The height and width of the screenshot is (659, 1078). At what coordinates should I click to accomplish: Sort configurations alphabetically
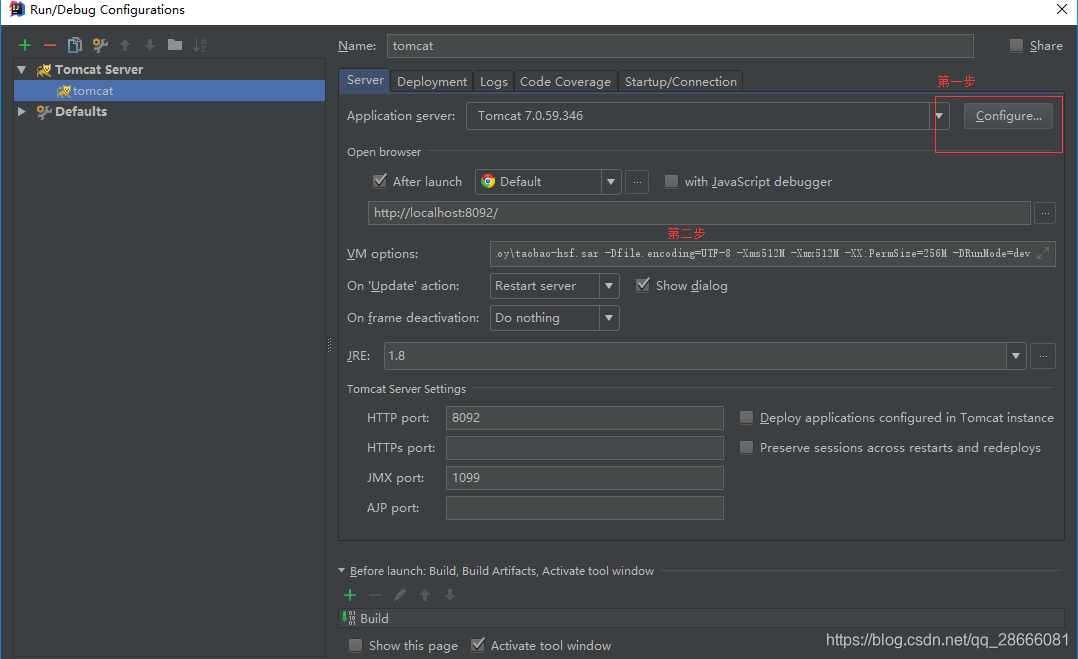coord(199,45)
